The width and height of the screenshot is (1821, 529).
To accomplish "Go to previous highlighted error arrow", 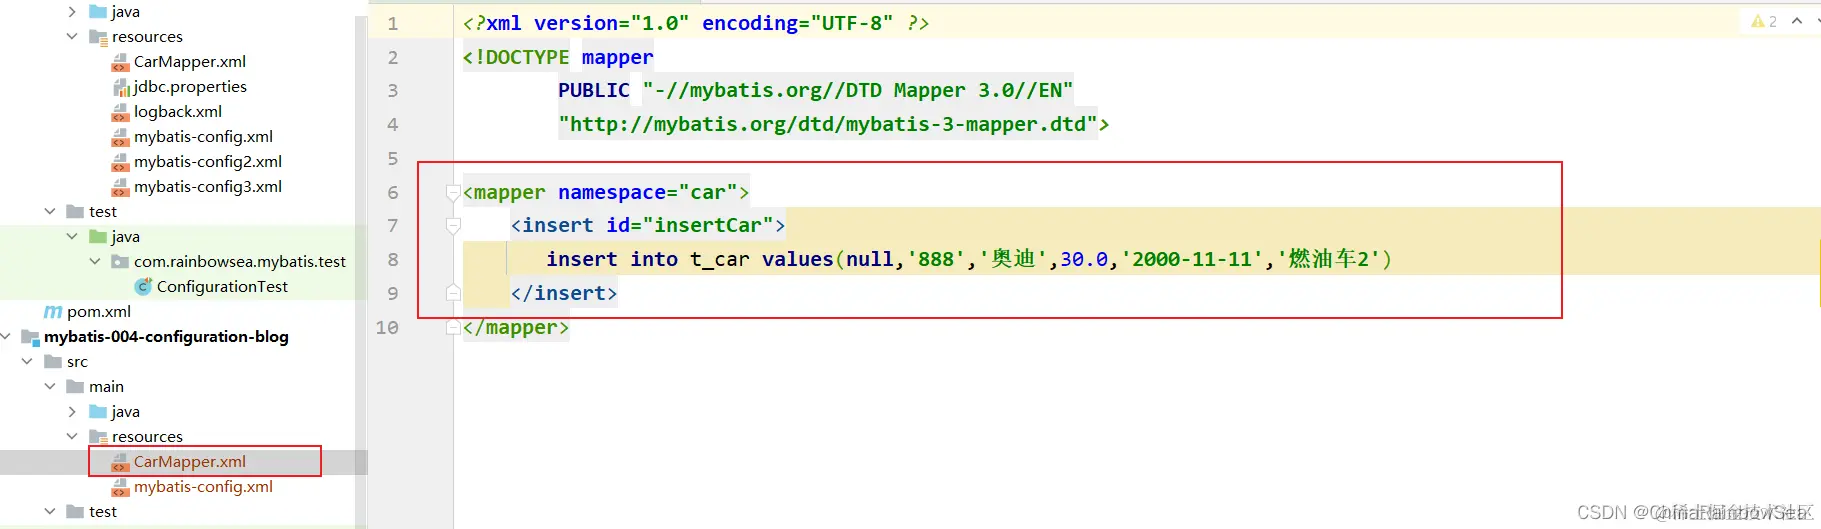I will [x=1797, y=21].
